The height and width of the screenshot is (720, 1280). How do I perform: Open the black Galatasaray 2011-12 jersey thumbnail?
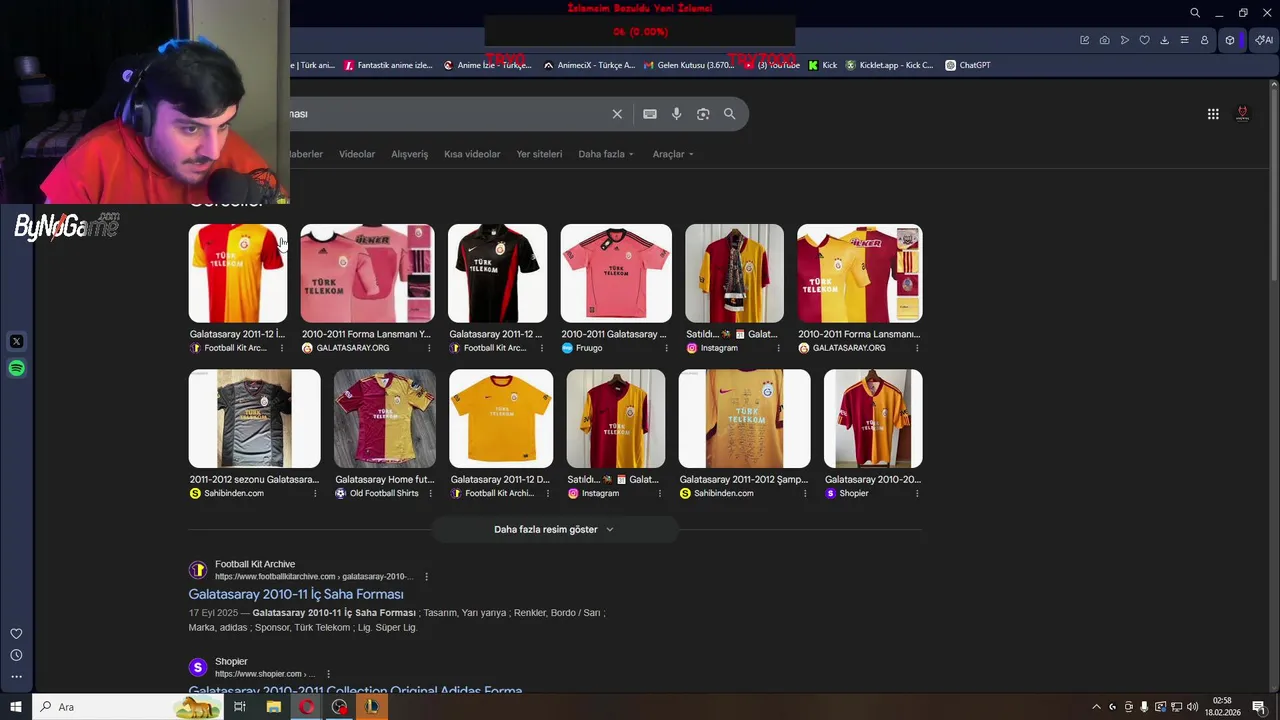(x=497, y=273)
